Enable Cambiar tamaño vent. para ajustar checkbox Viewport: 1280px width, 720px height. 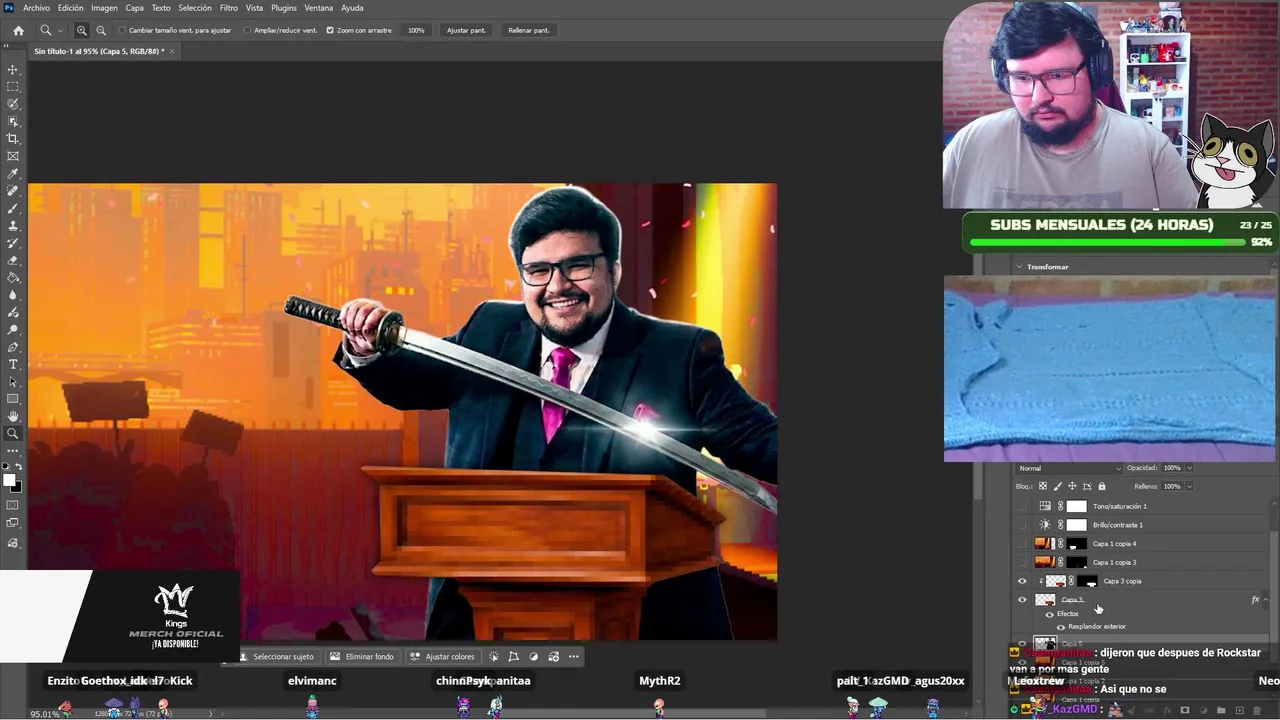pos(122,30)
